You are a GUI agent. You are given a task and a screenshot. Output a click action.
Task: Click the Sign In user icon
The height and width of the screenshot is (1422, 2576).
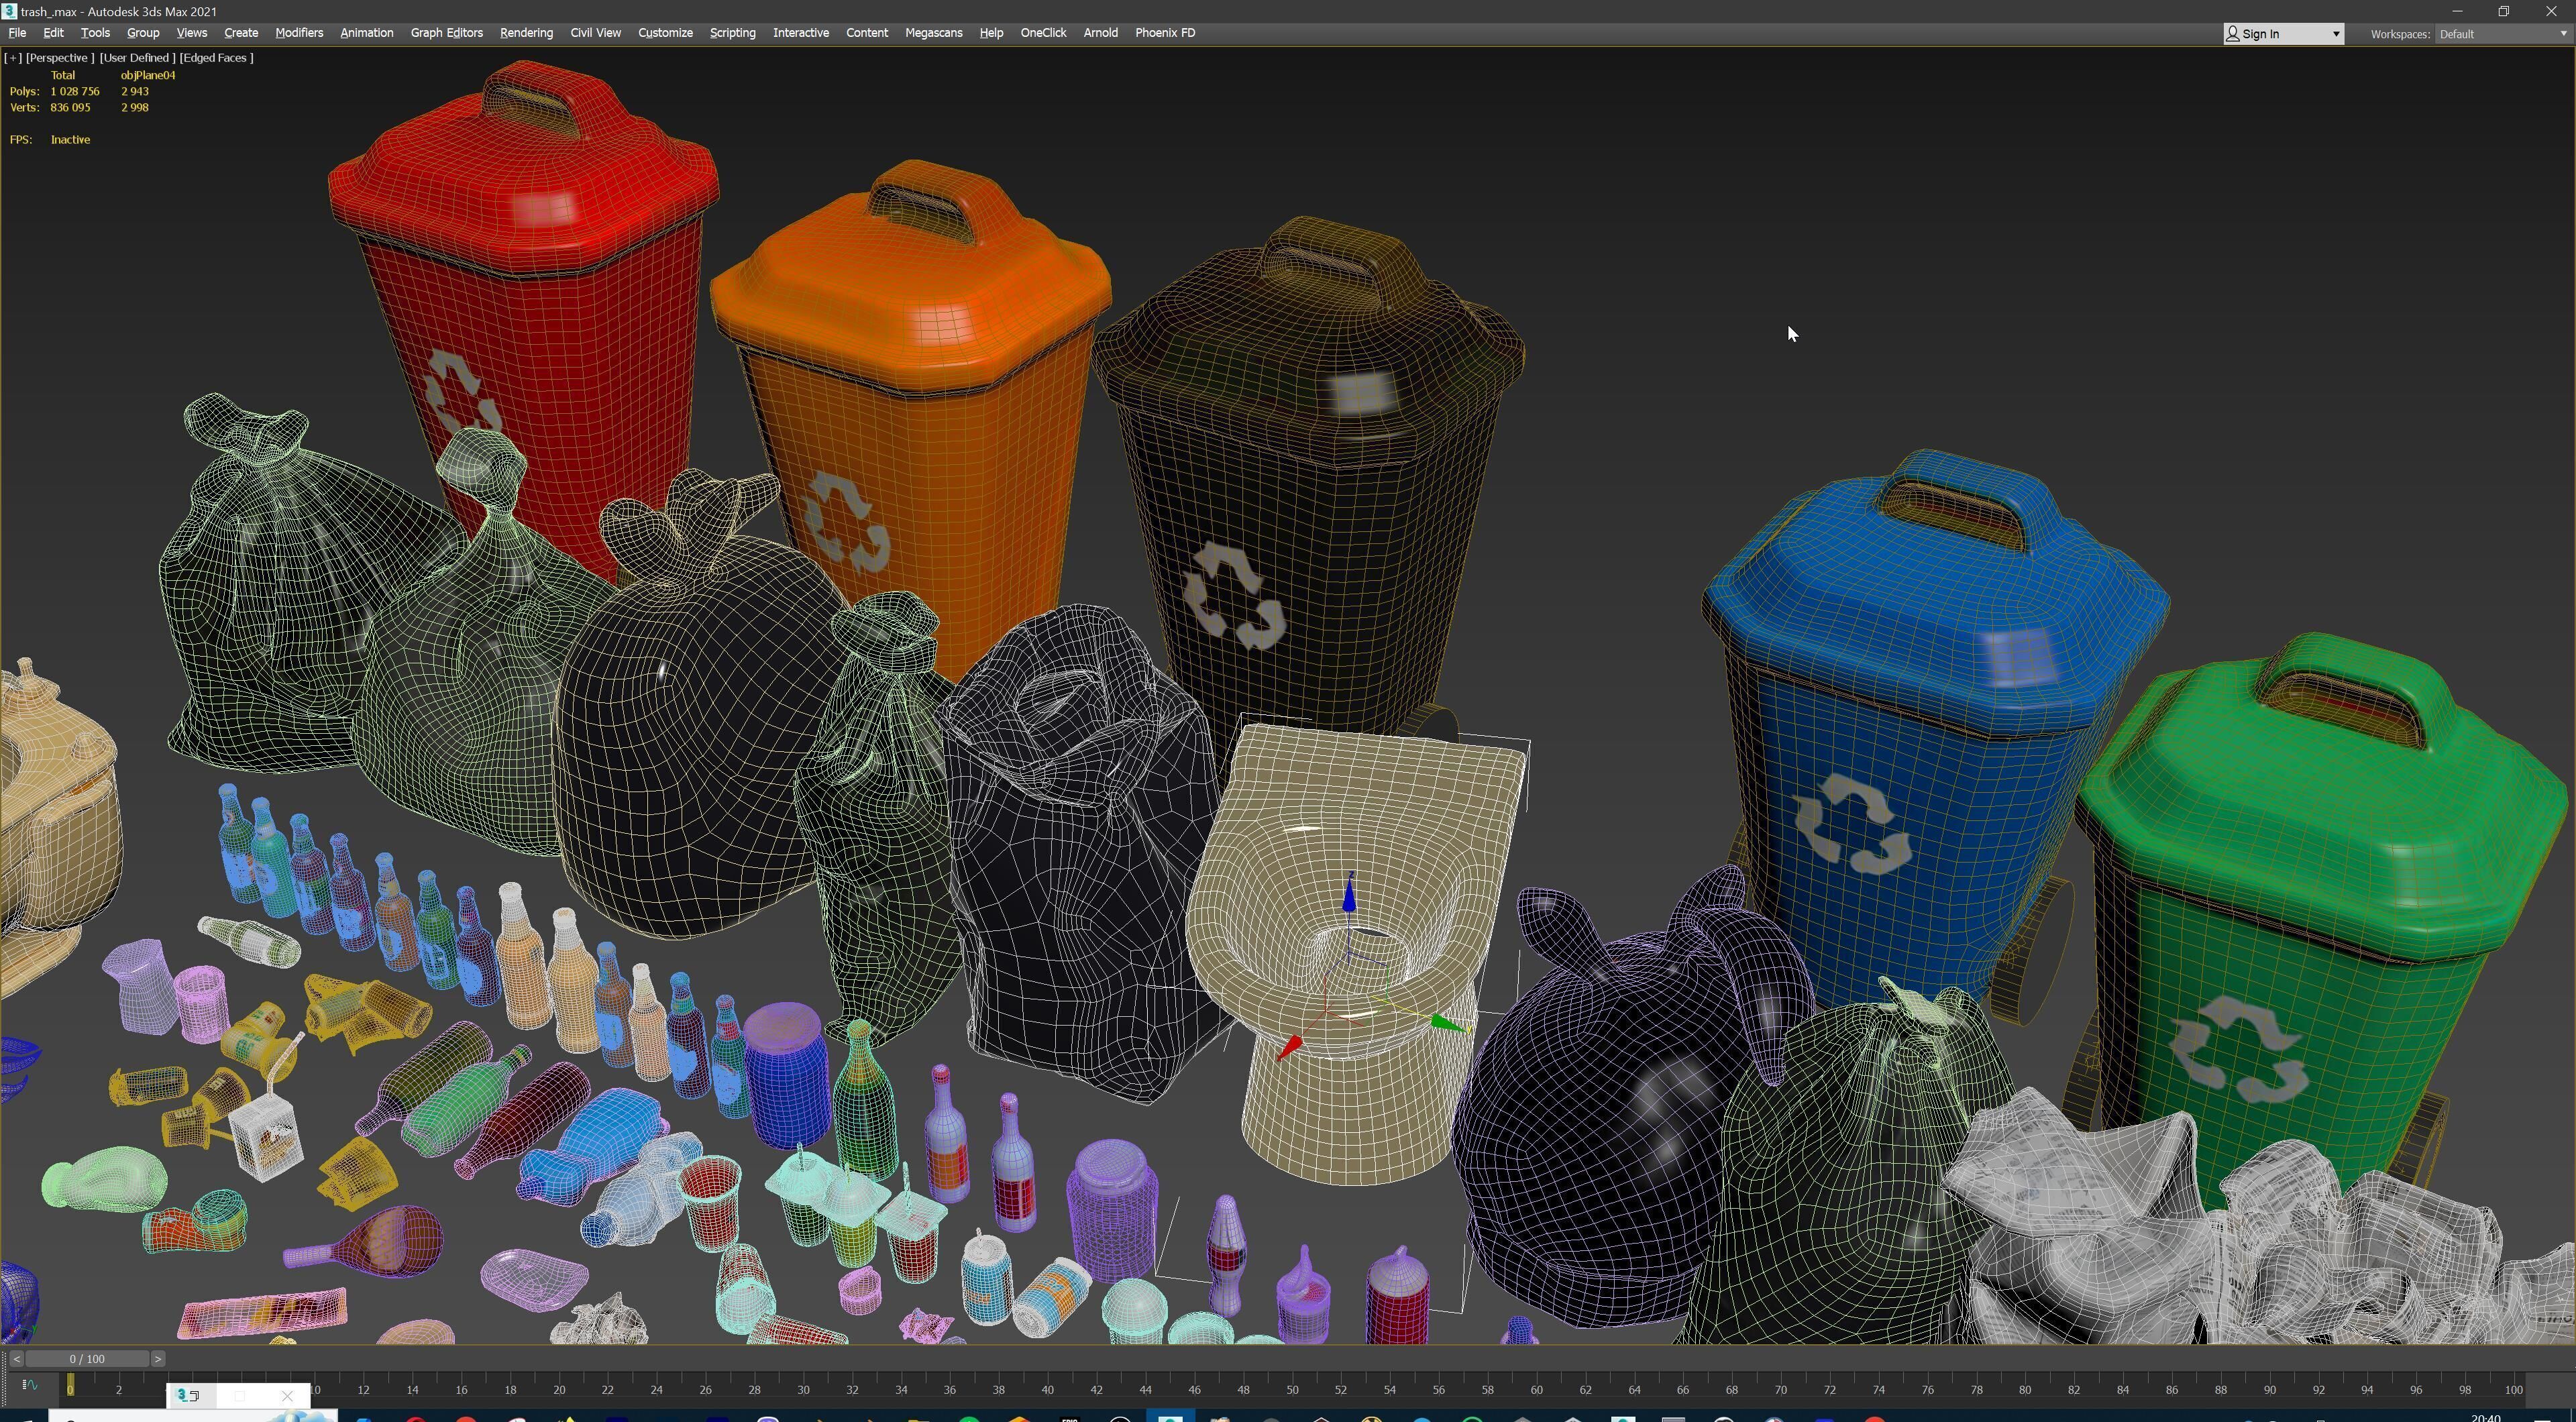(2233, 34)
